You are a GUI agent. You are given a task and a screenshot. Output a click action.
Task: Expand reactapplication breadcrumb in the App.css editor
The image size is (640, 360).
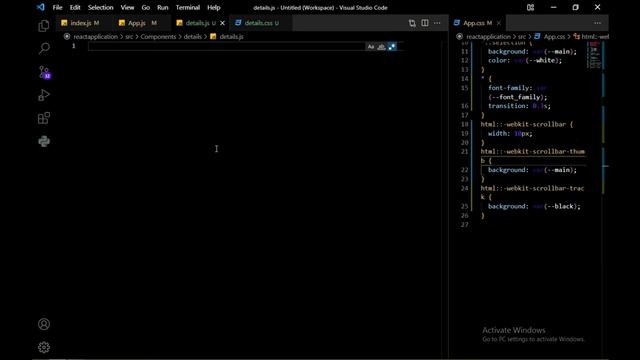click(x=489, y=37)
